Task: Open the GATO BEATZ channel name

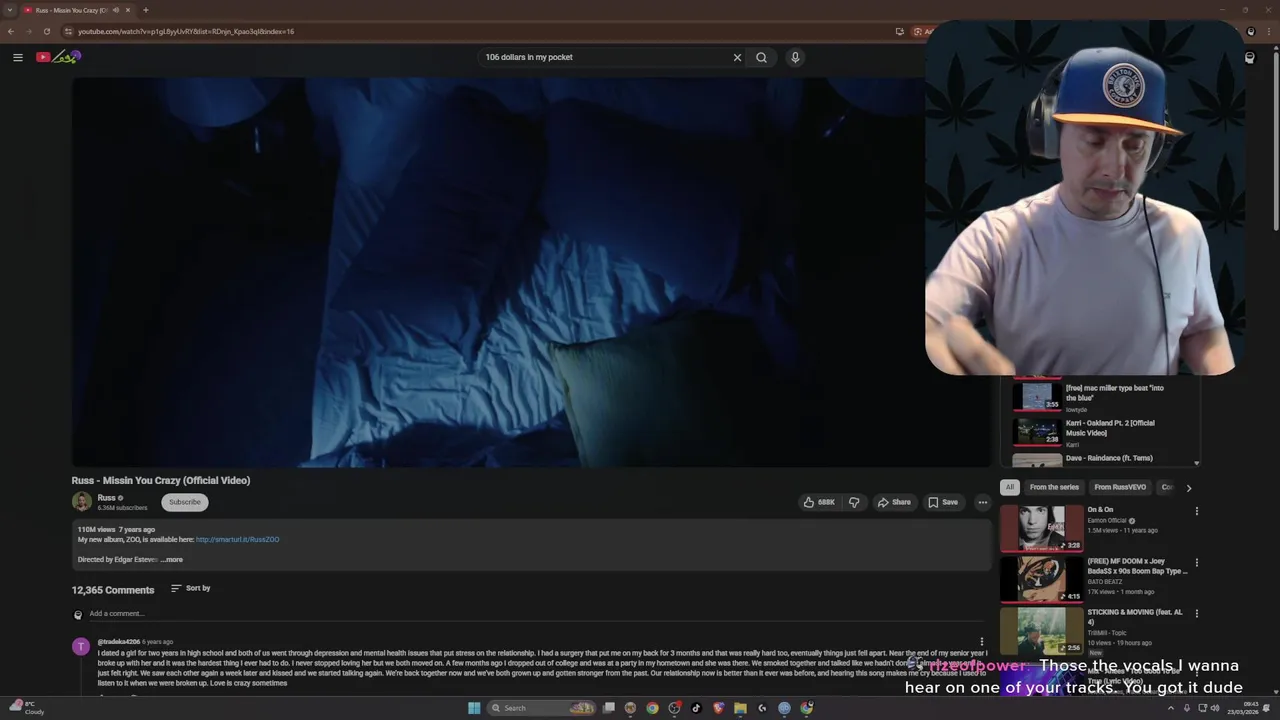Action: 1106,582
